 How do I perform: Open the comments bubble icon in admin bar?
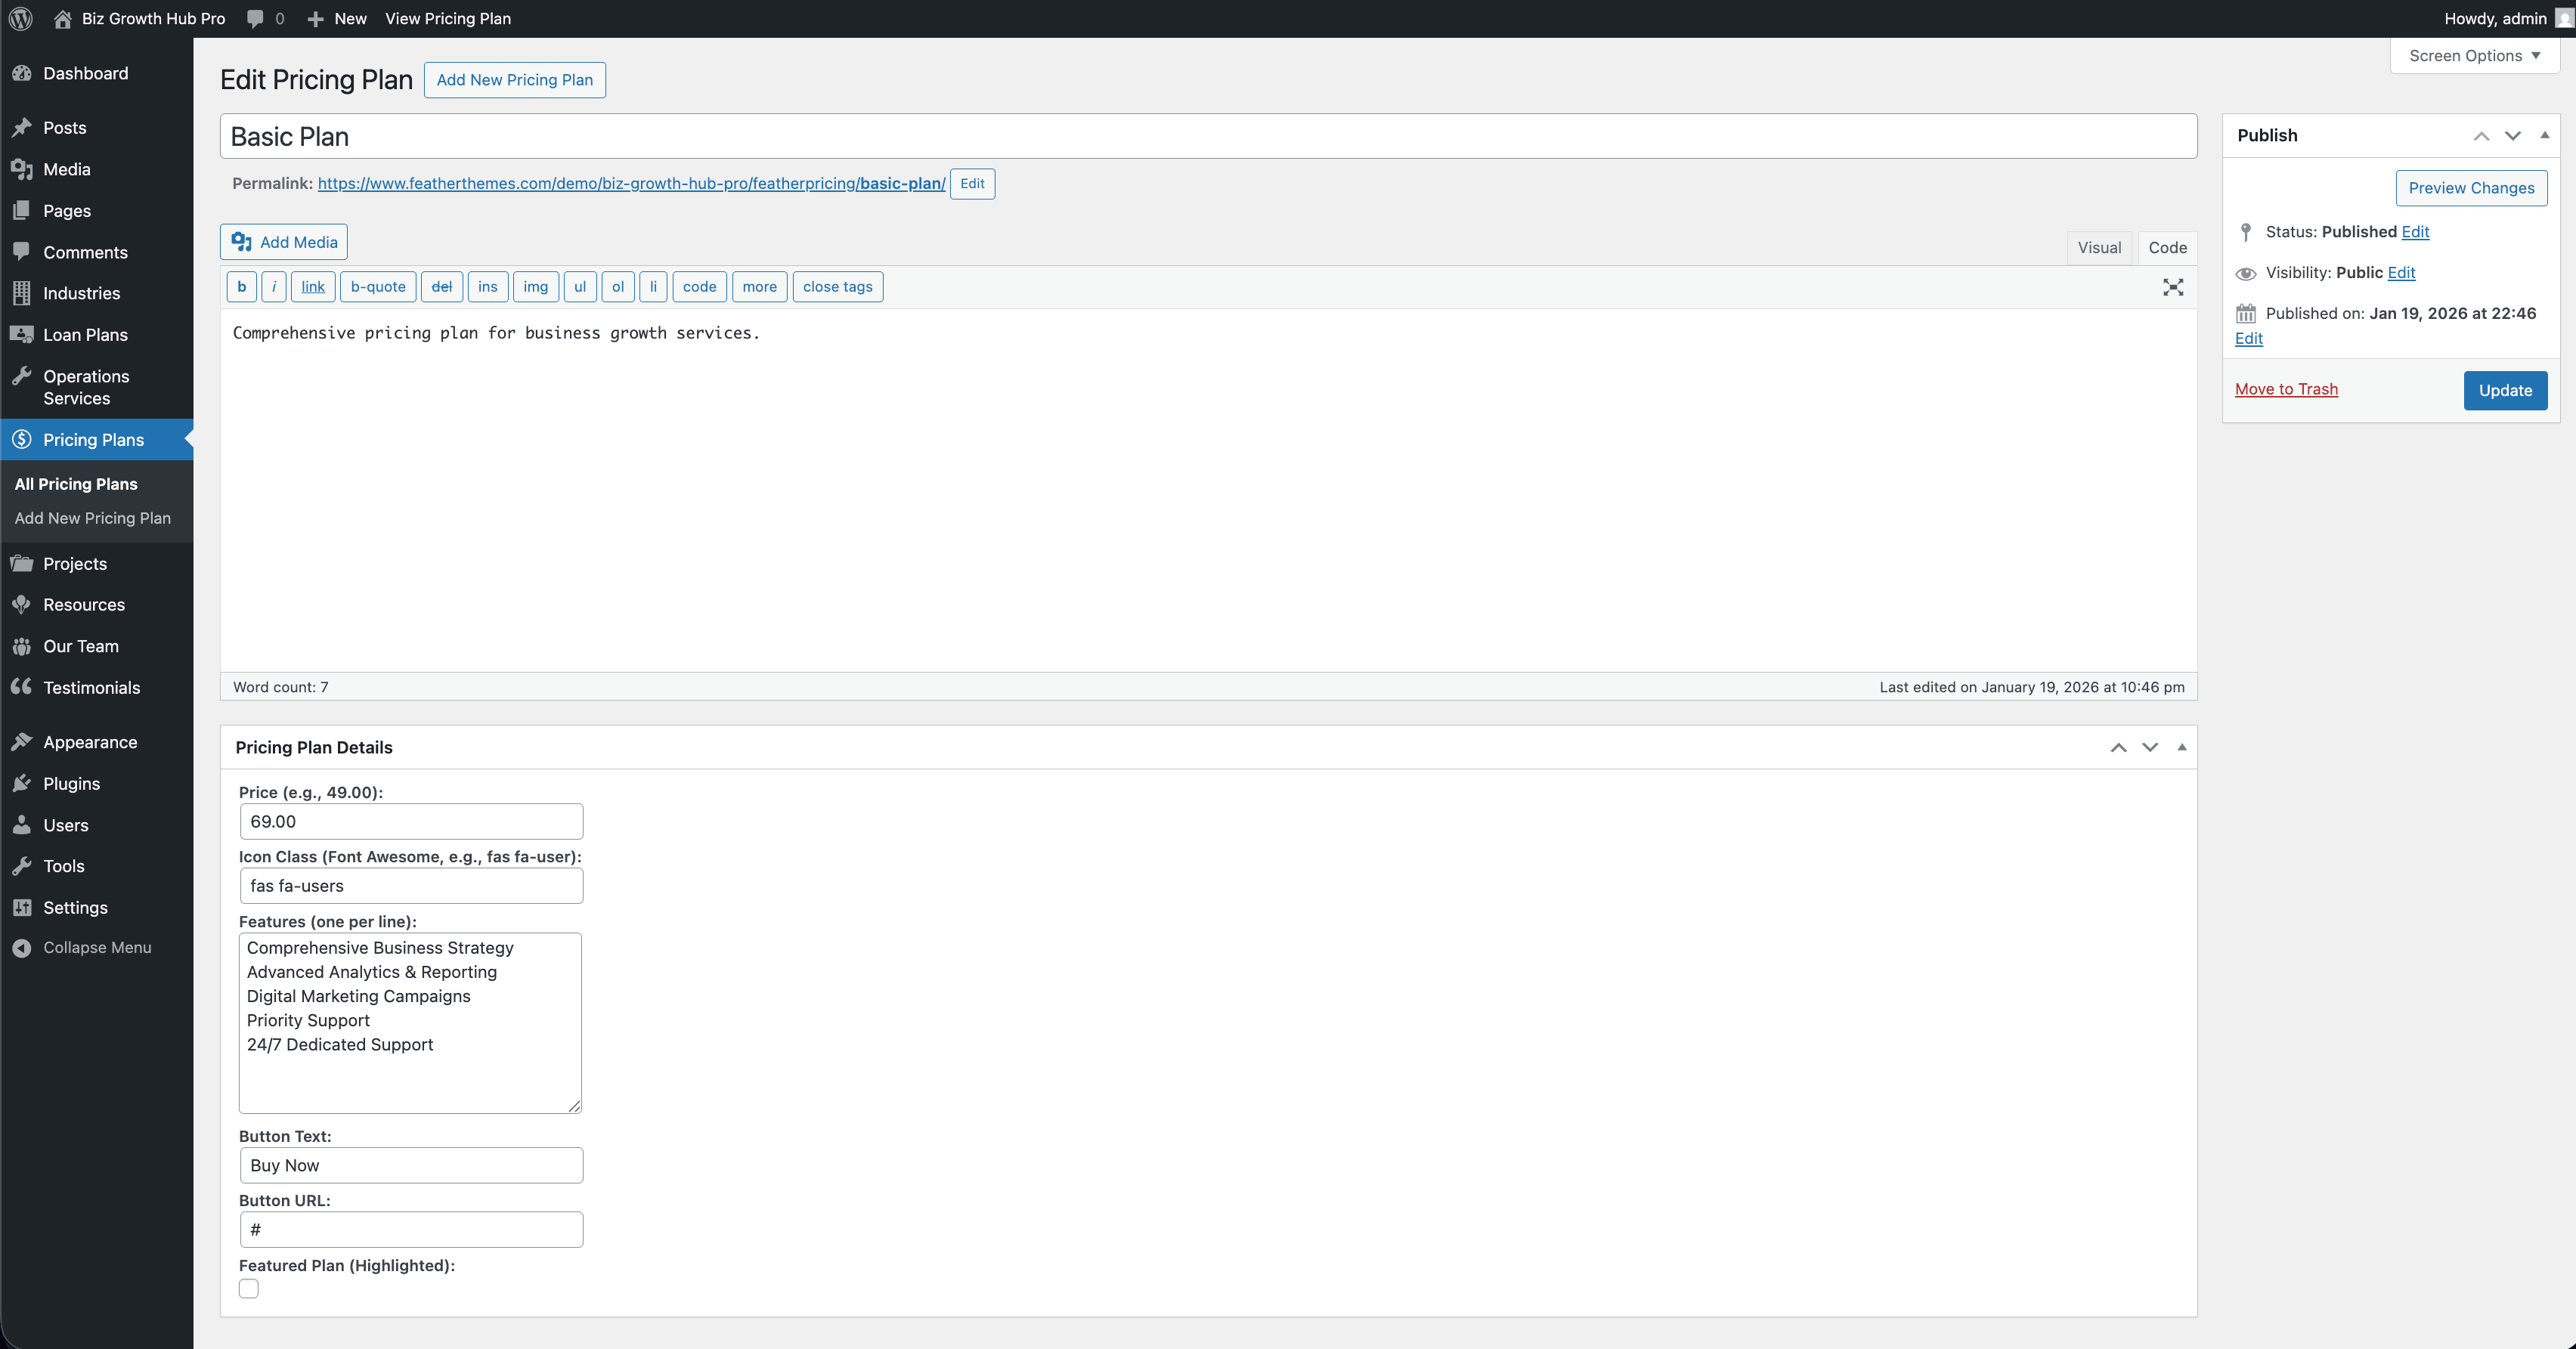point(256,18)
